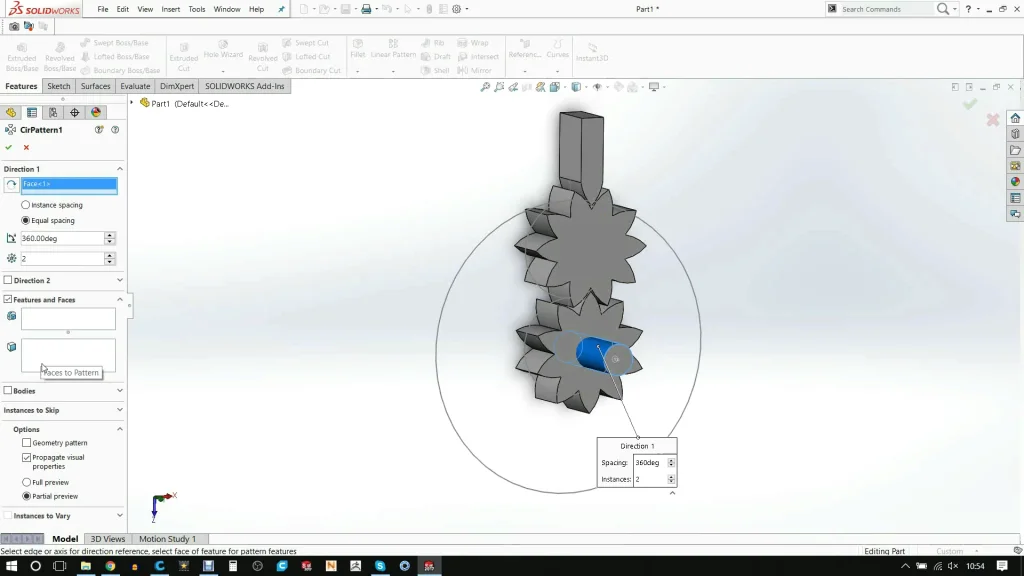The height and width of the screenshot is (576, 1024).
Task: Open the ConfigurationManager tab icon
Action: (53, 113)
